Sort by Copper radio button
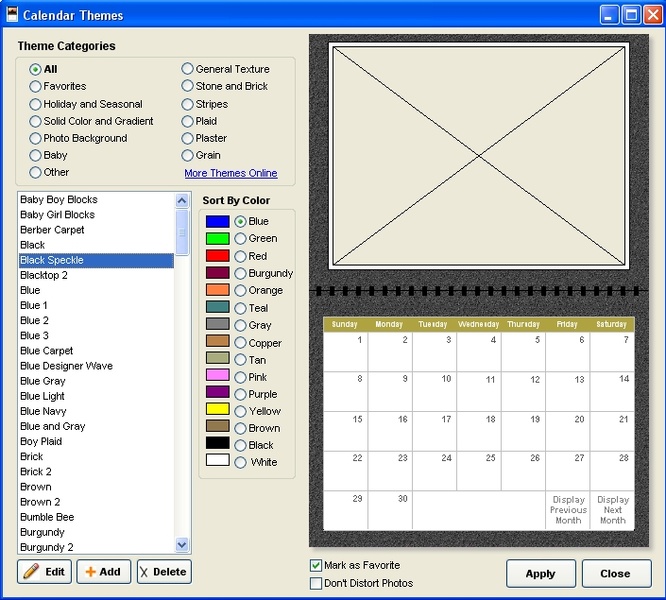The height and width of the screenshot is (600, 666). click(240, 343)
